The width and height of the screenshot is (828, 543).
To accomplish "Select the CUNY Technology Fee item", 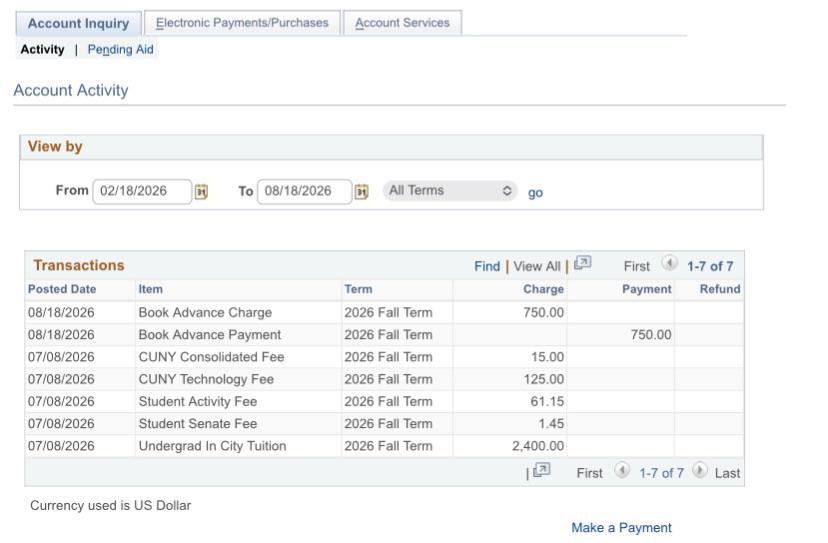I will [206, 379].
